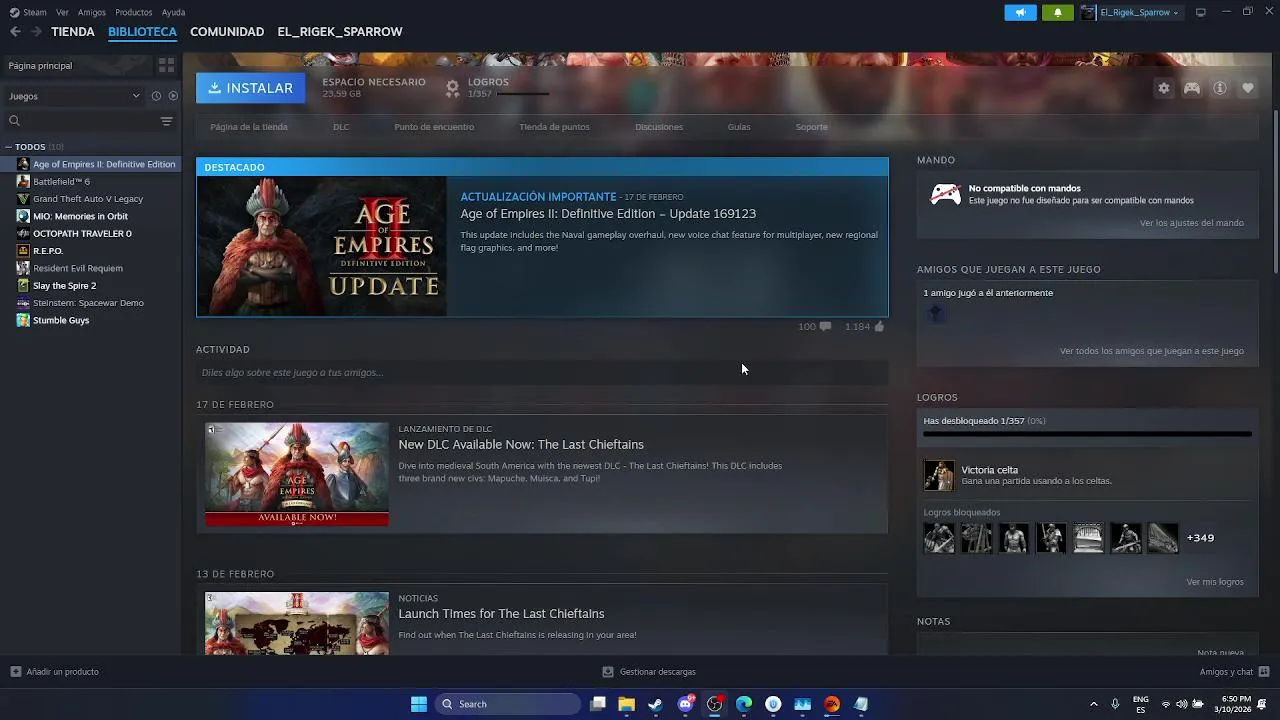Go back with the left arrow
Image resolution: width=1280 pixels, height=720 pixels.
click(x=15, y=32)
